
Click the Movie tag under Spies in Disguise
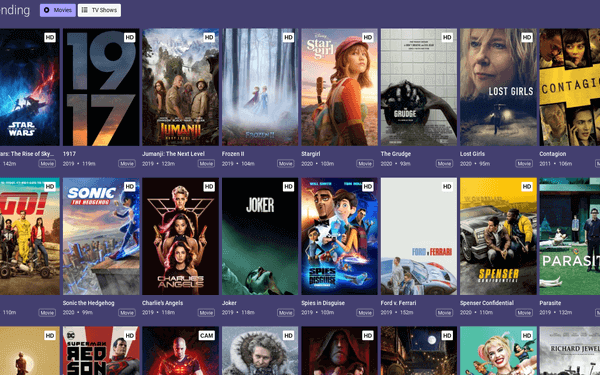pyautogui.click(x=365, y=313)
